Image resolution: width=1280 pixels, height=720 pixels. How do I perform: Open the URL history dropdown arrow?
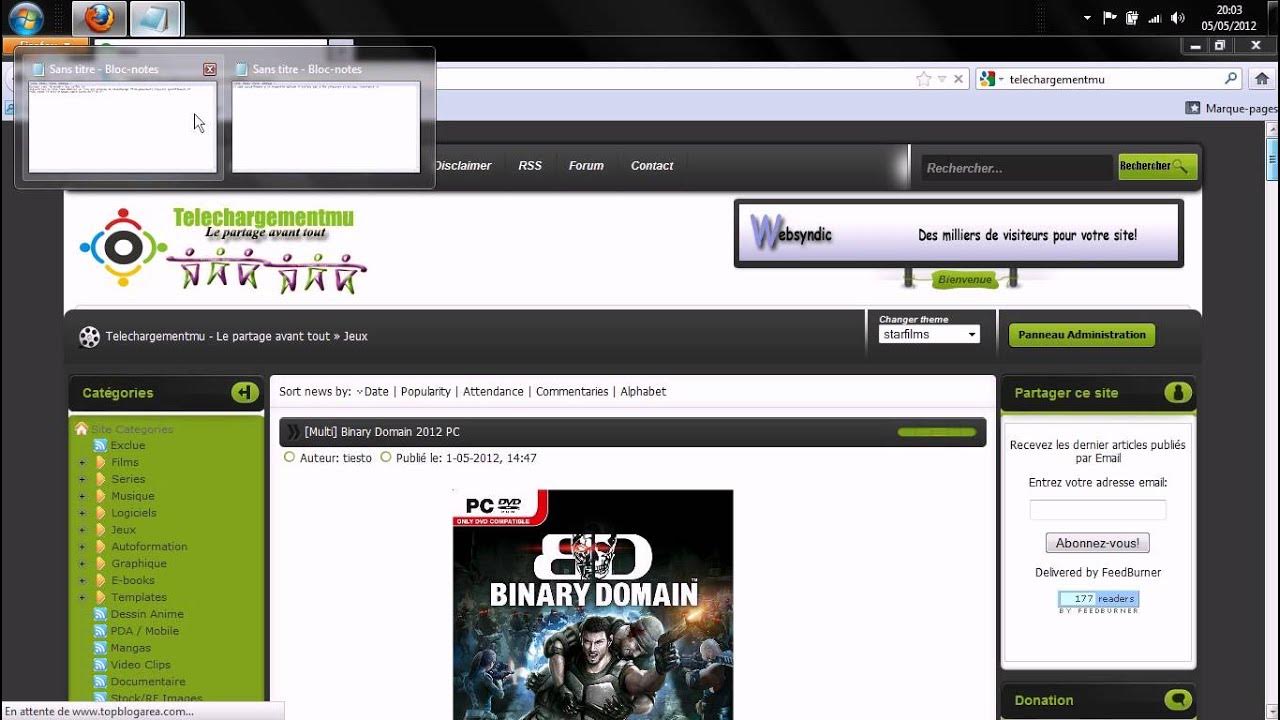pos(942,79)
